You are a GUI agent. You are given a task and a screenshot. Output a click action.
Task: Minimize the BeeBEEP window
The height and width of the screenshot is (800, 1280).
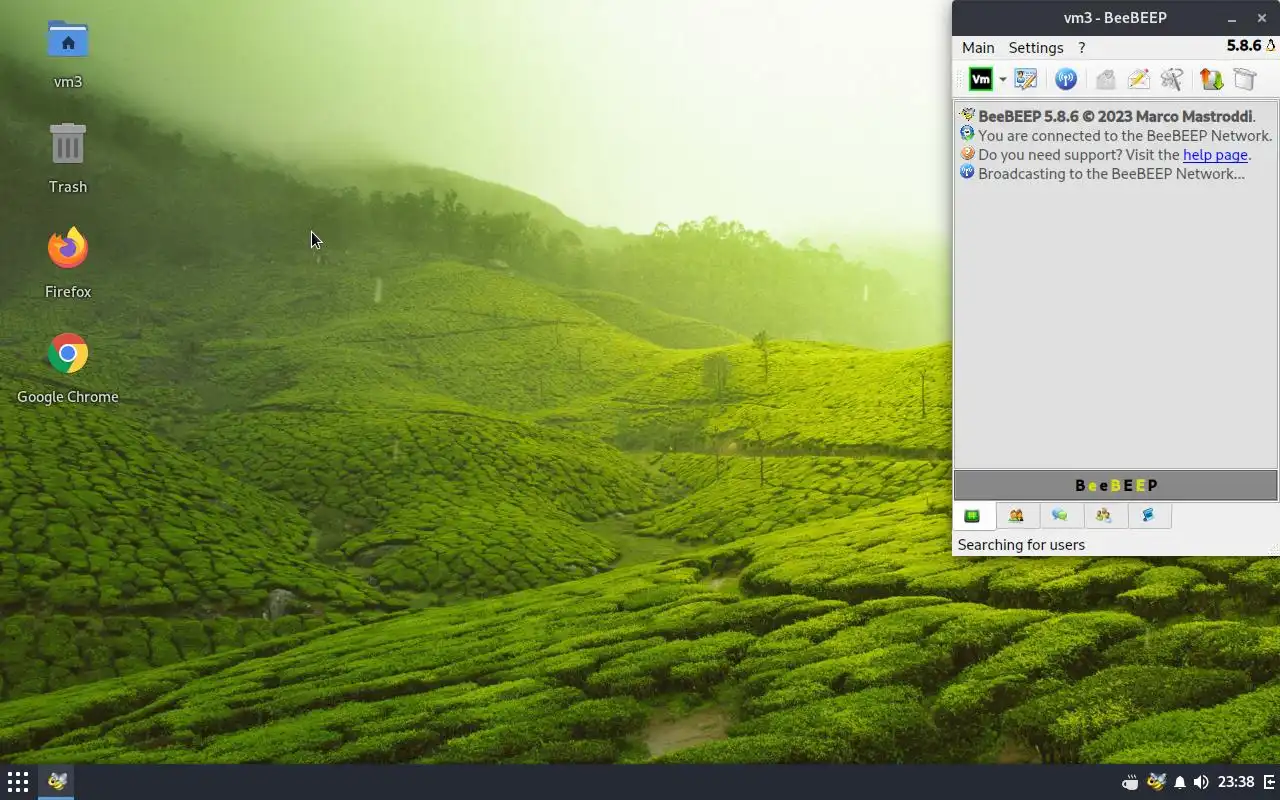[x=1232, y=18]
